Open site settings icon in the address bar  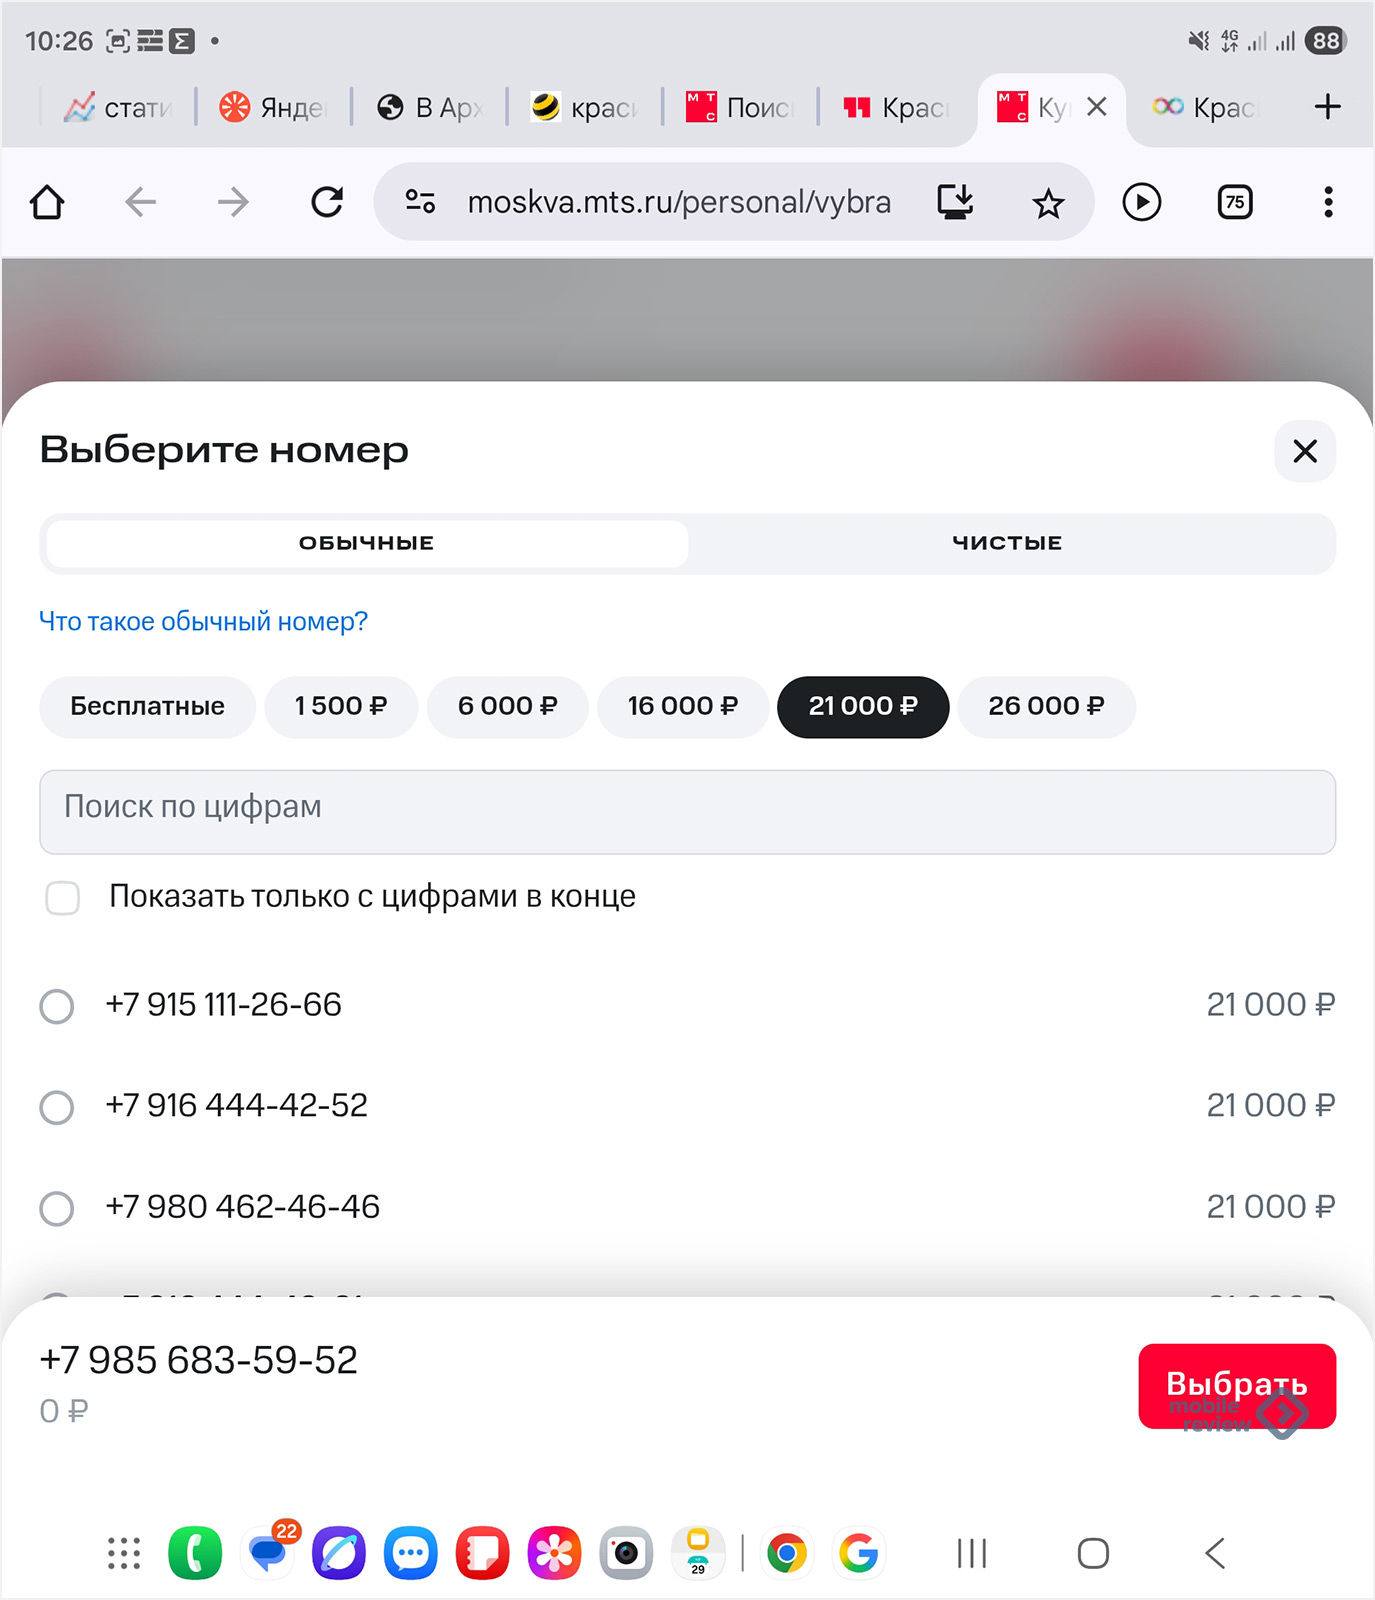click(420, 203)
